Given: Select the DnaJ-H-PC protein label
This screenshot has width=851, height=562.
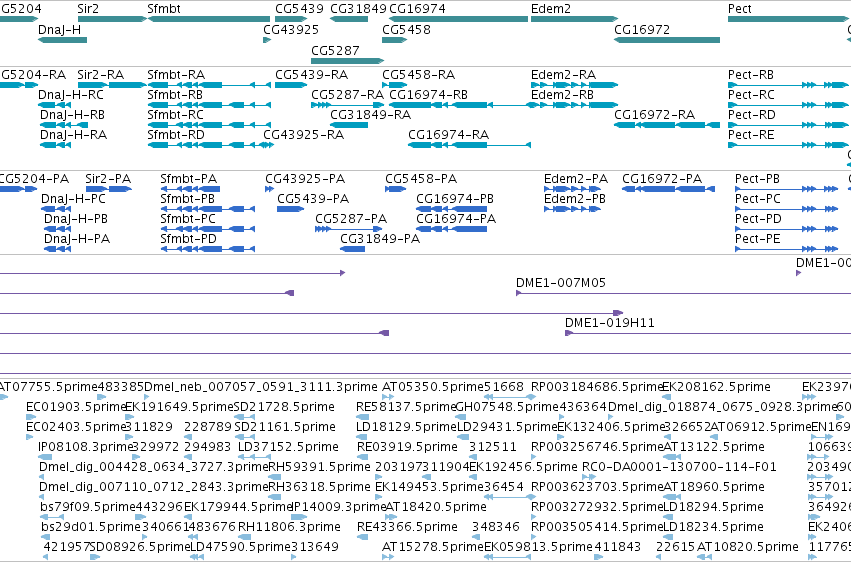Looking at the screenshot, I should tap(73, 199).
